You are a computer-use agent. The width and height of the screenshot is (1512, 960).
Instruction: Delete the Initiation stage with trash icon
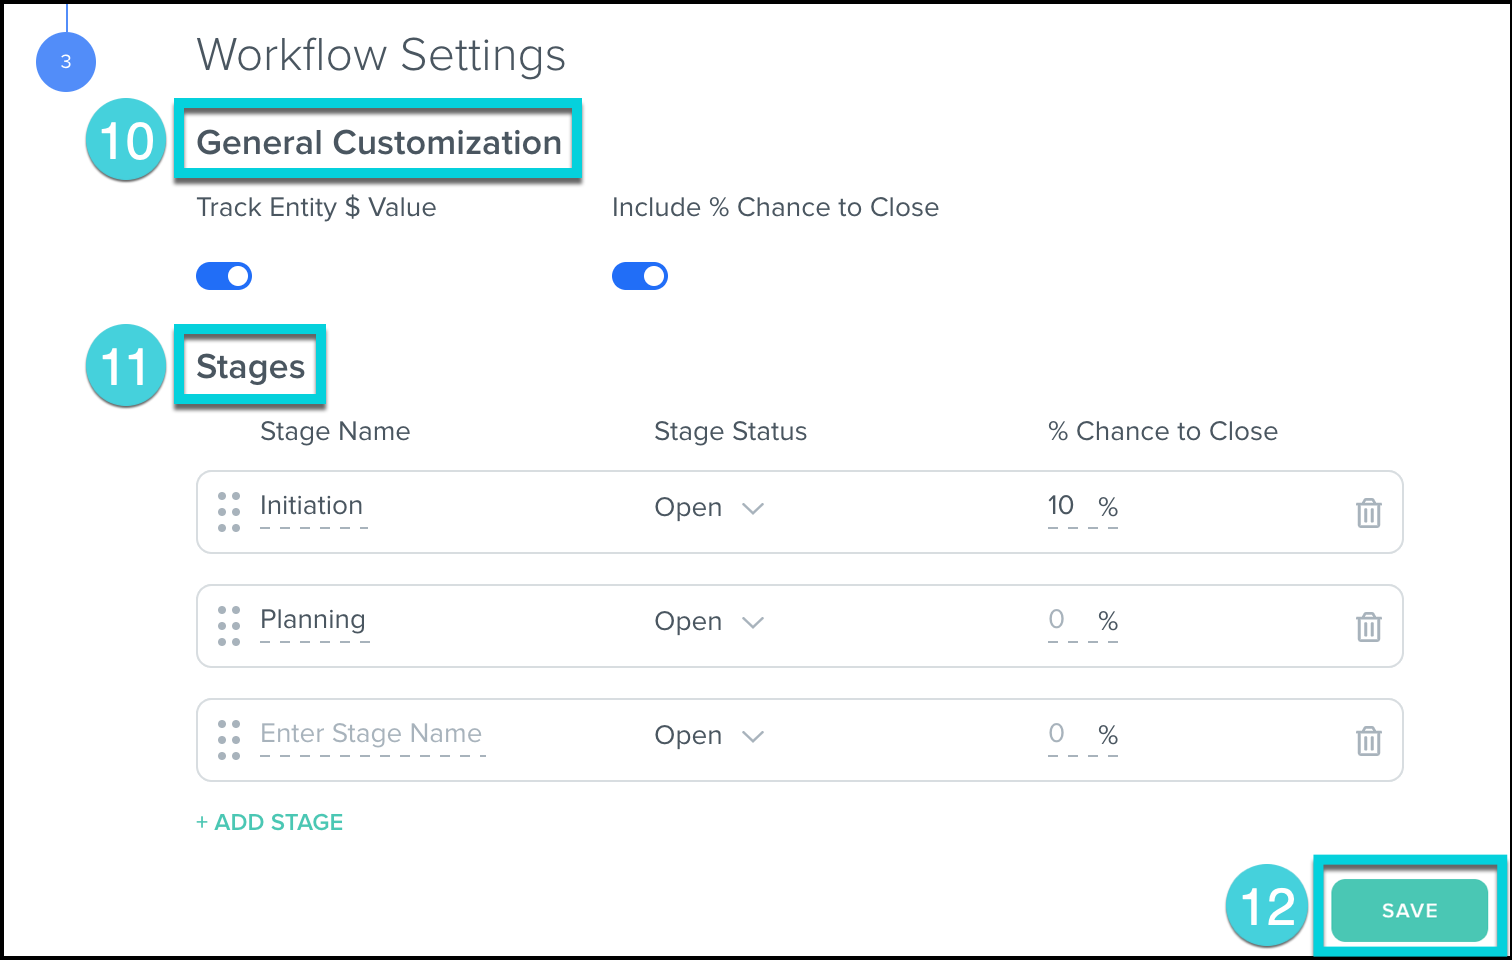[x=1368, y=513]
